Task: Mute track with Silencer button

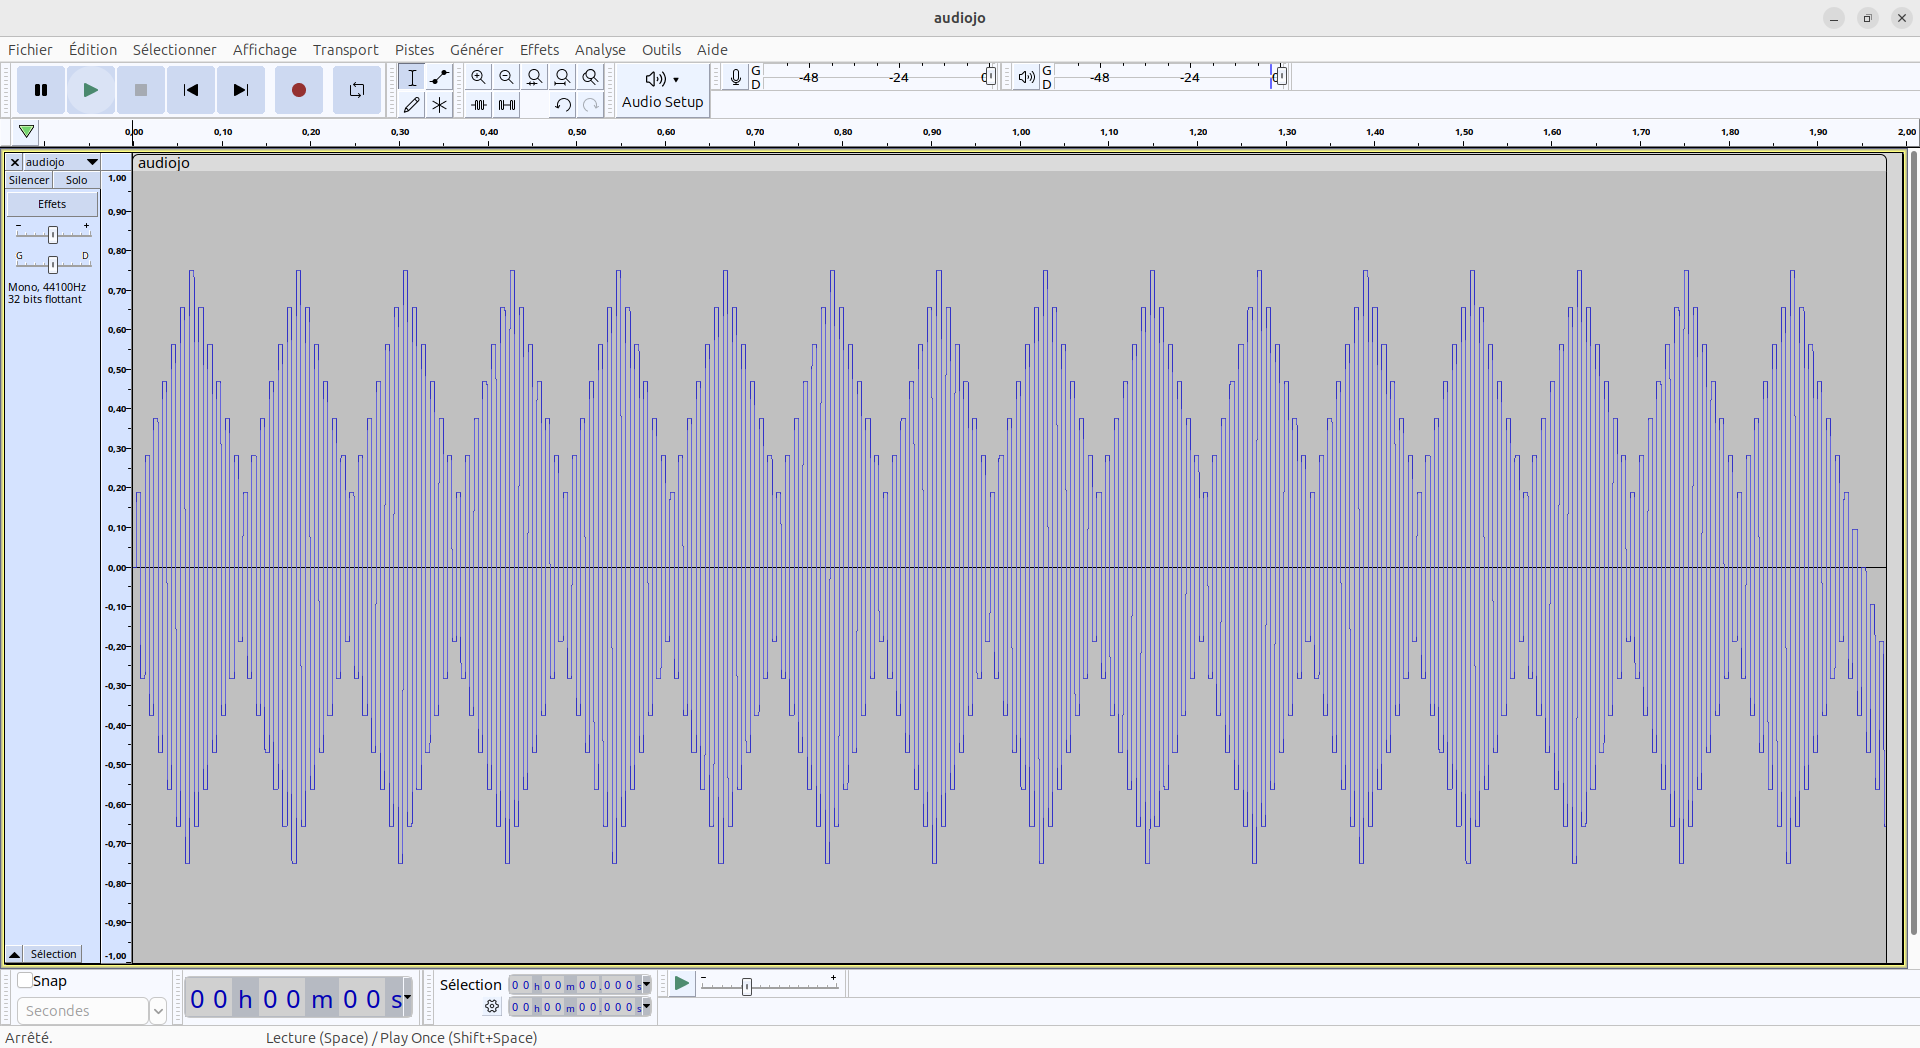Action: (29, 180)
